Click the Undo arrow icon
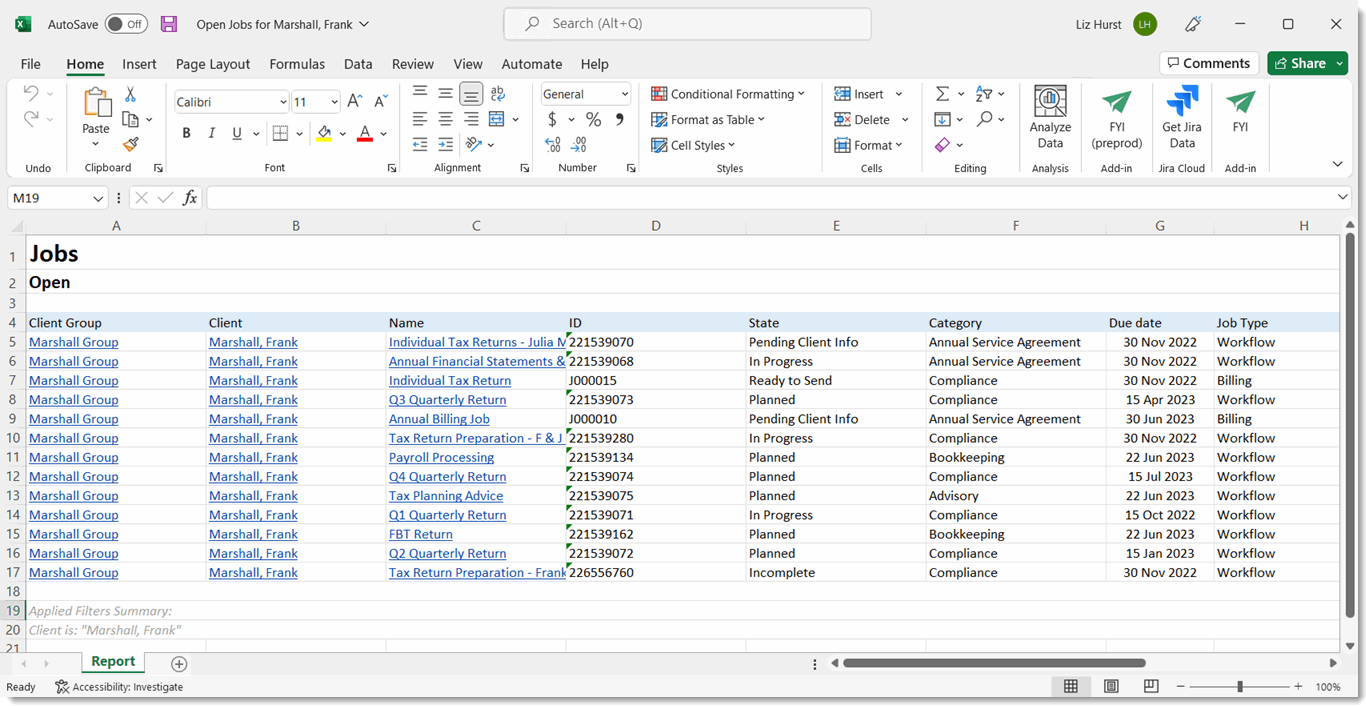The image size is (1366, 706). click(x=30, y=94)
